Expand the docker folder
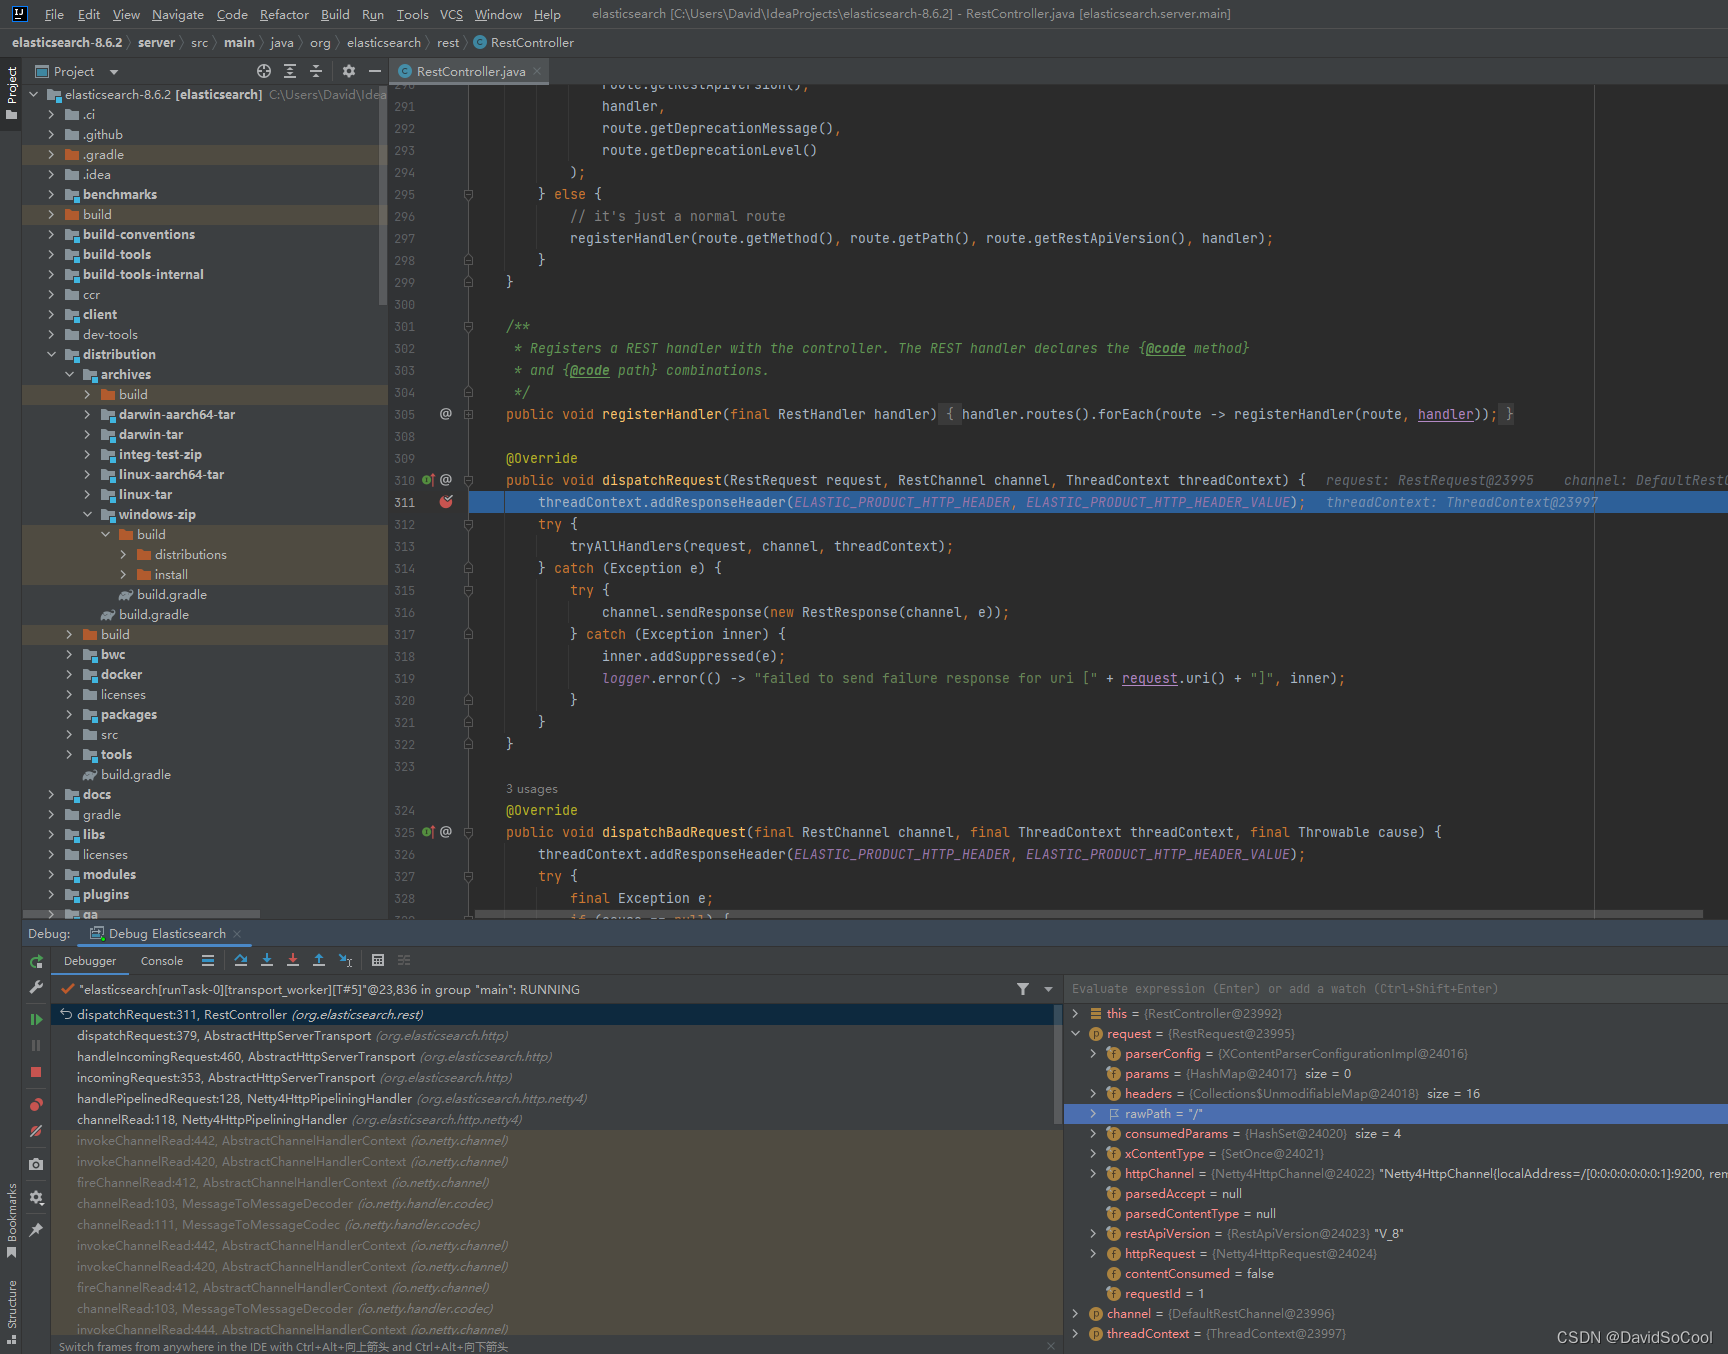 (69, 674)
